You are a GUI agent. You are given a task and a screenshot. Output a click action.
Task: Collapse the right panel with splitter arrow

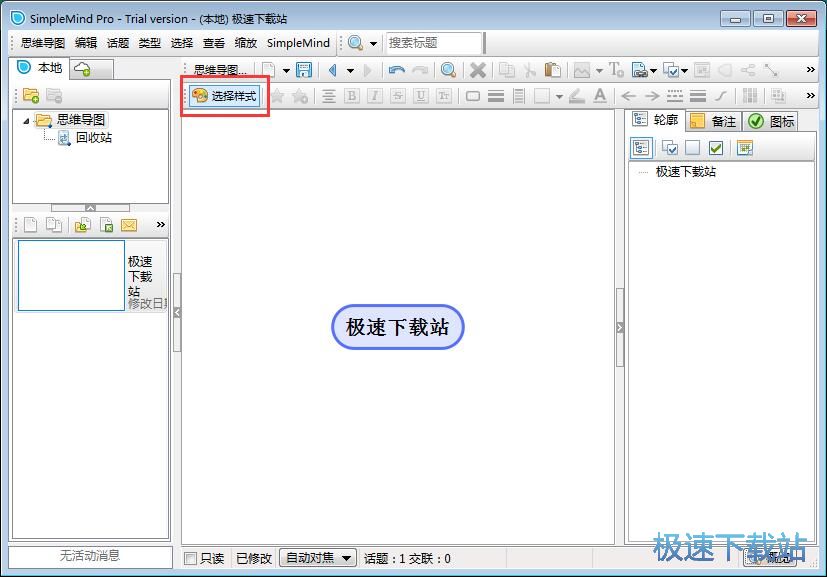point(620,328)
